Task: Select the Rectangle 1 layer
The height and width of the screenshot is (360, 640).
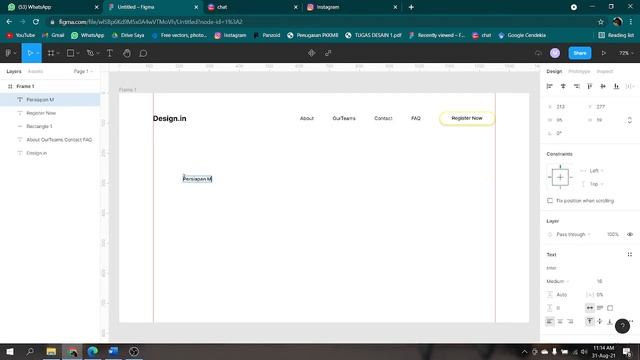Action: tap(50, 126)
